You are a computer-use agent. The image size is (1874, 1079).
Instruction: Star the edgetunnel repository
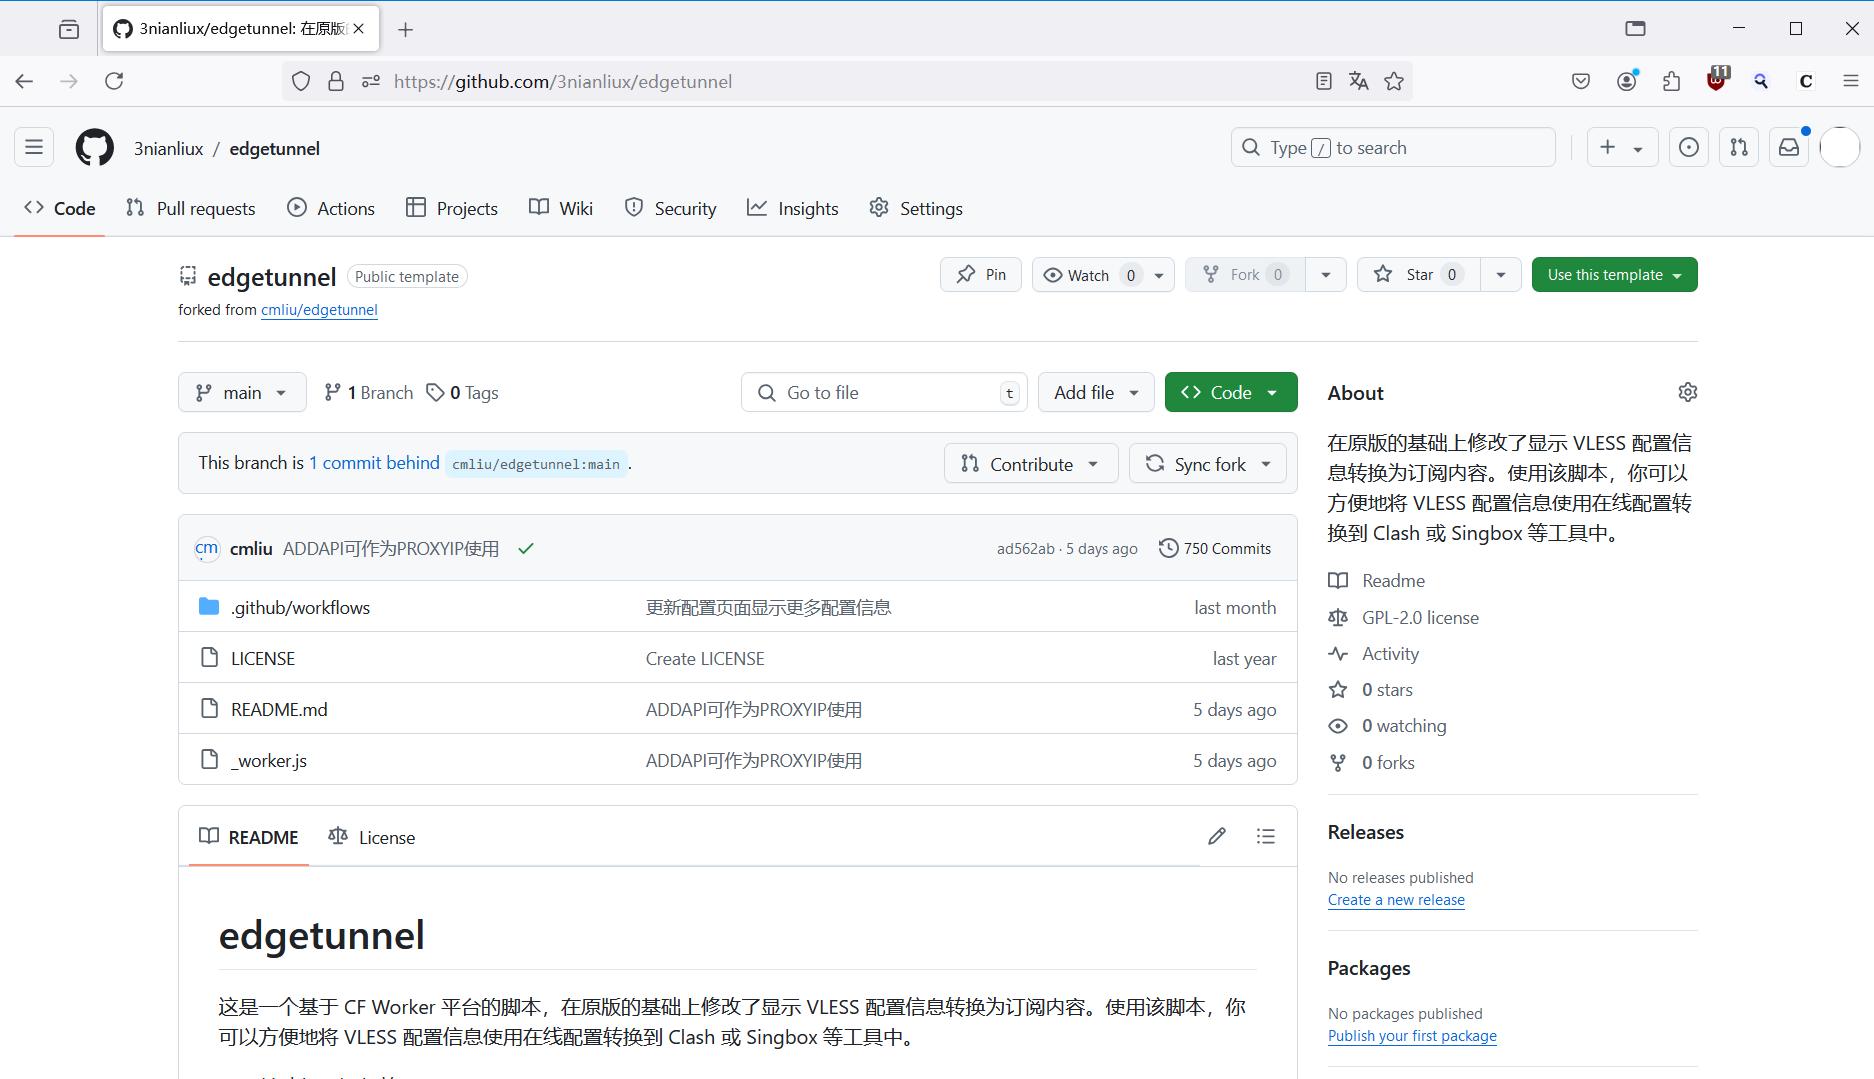point(1419,274)
